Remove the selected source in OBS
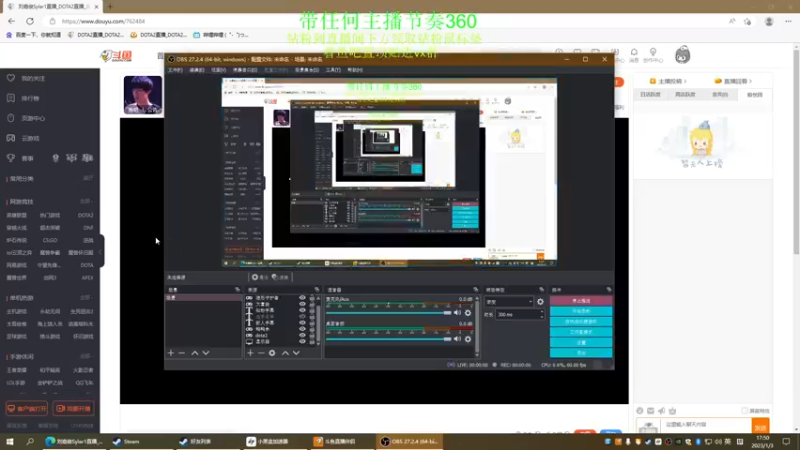800x450 pixels. [x=261, y=353]
